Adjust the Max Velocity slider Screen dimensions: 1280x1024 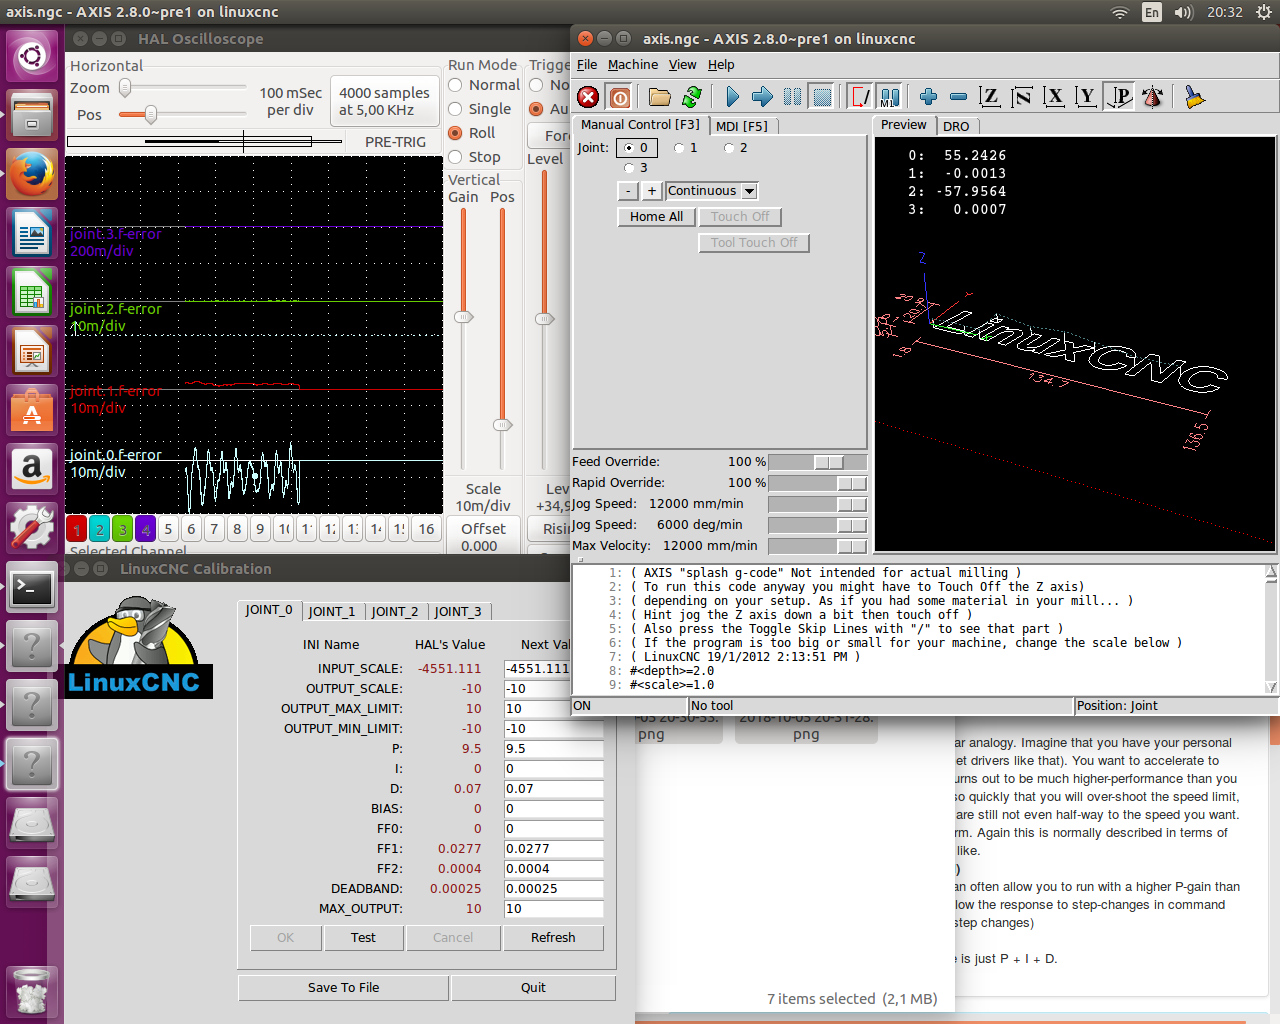[x=817, y=546]
